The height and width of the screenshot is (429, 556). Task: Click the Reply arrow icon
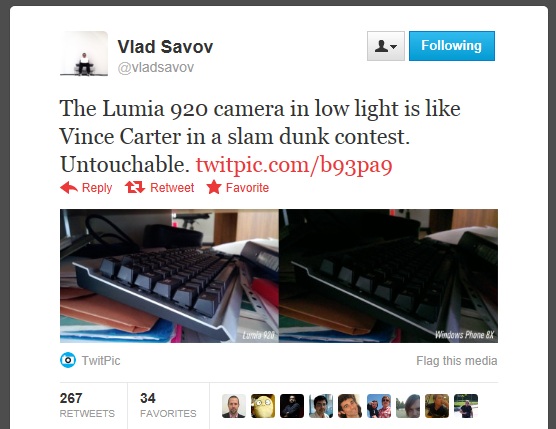[69, 188]
